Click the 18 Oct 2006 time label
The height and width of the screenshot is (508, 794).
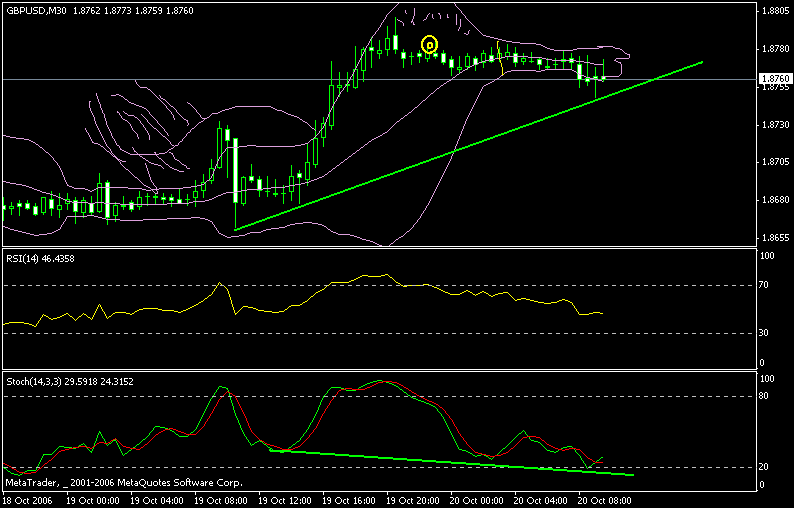point(28,501)
